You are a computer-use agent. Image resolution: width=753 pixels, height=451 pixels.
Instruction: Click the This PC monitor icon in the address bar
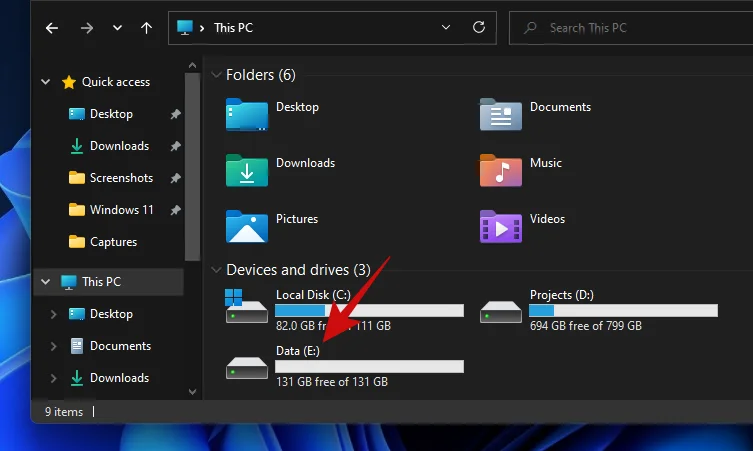[185, 27]
